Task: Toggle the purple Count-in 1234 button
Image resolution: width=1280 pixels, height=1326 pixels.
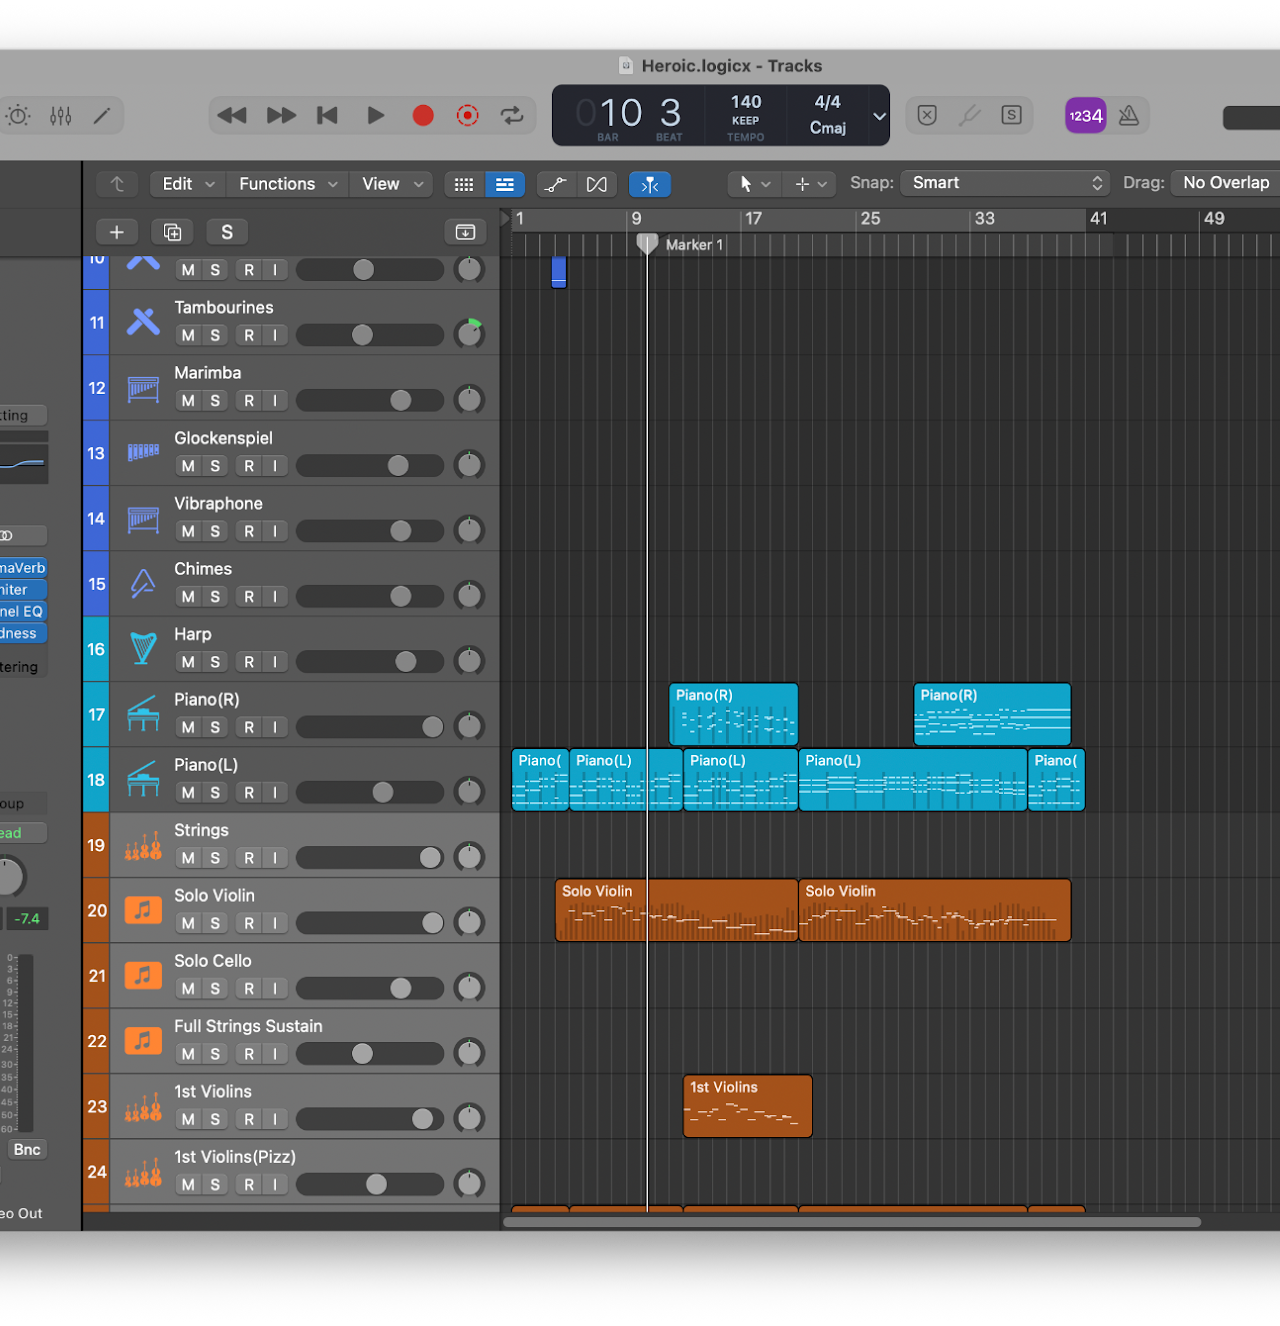Action: click(1085, 116)
